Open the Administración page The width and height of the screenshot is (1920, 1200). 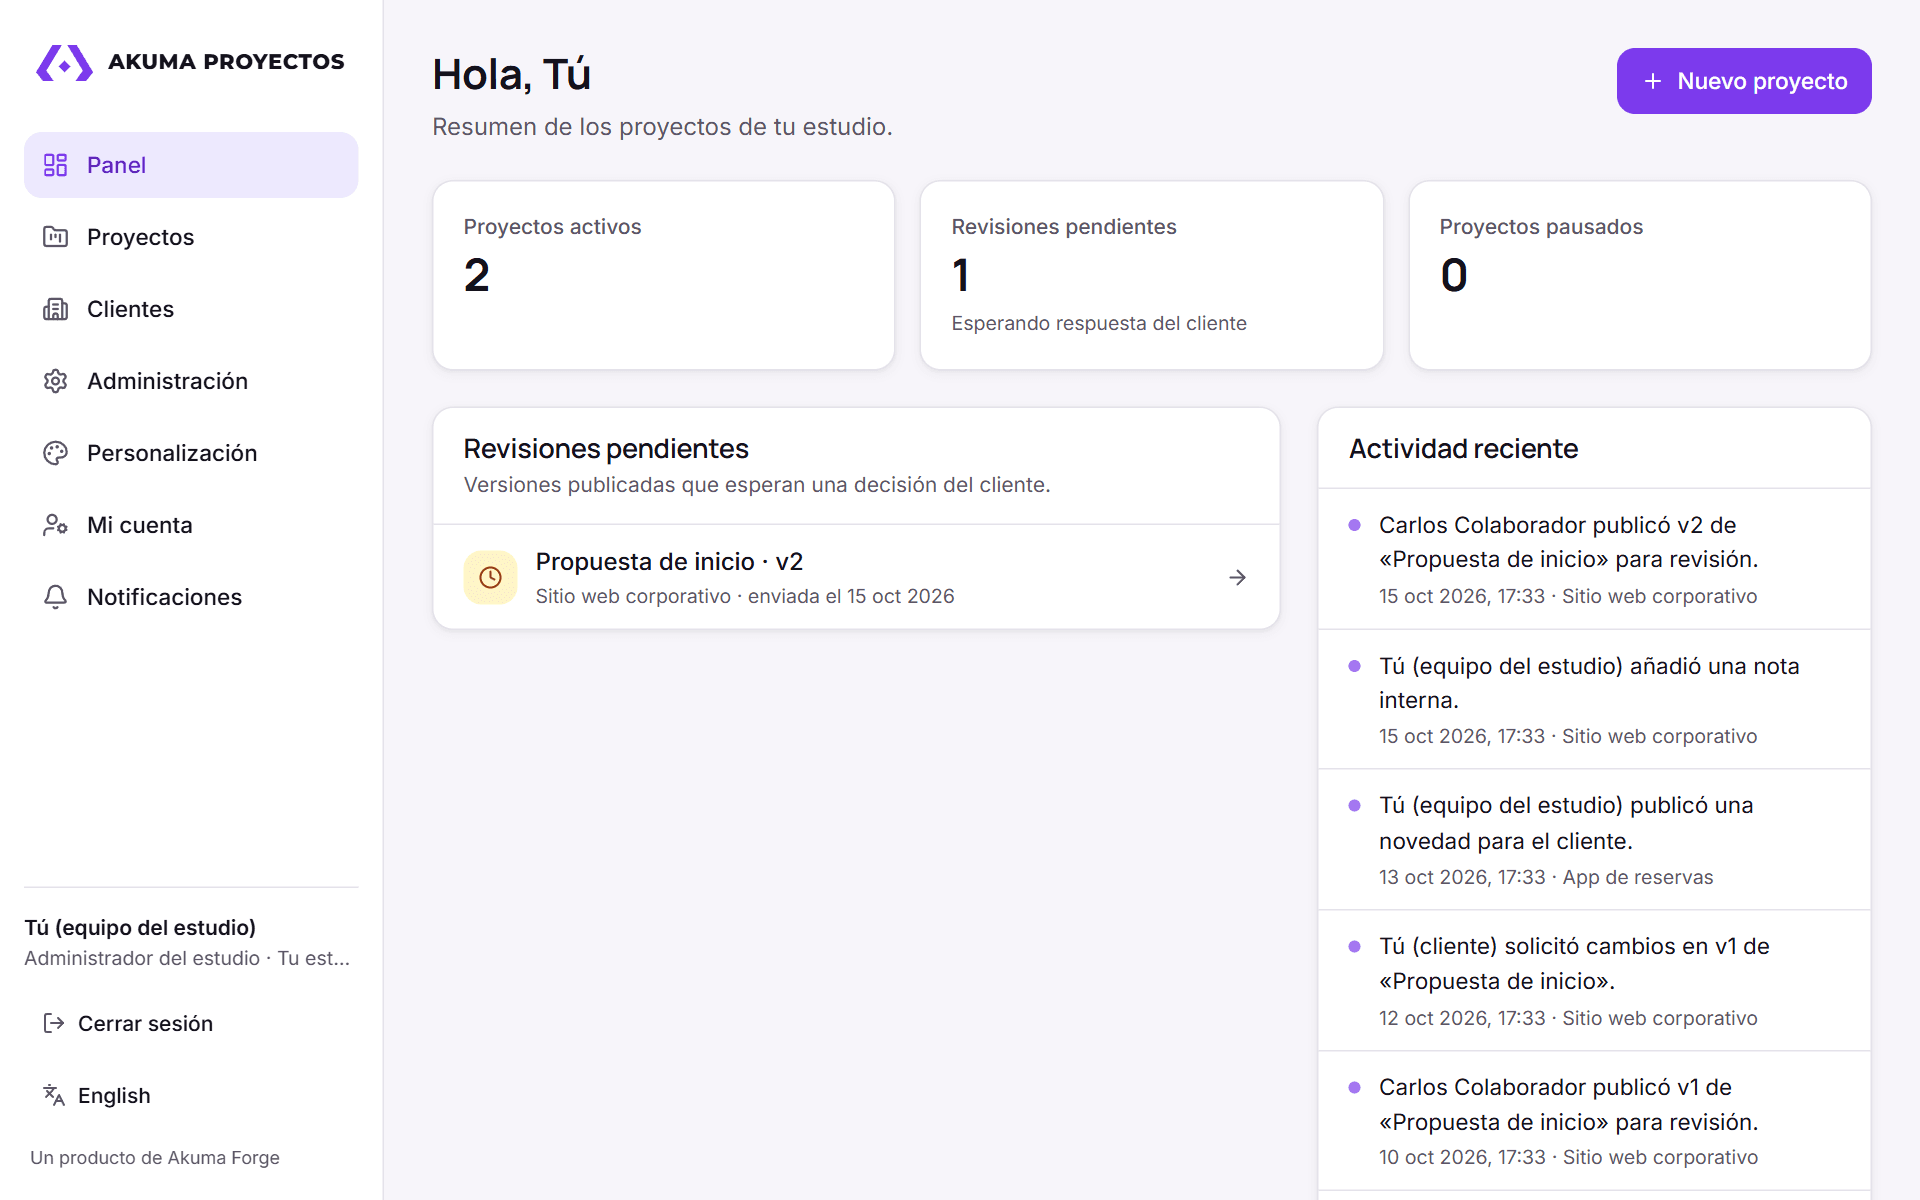pos(191,381)
